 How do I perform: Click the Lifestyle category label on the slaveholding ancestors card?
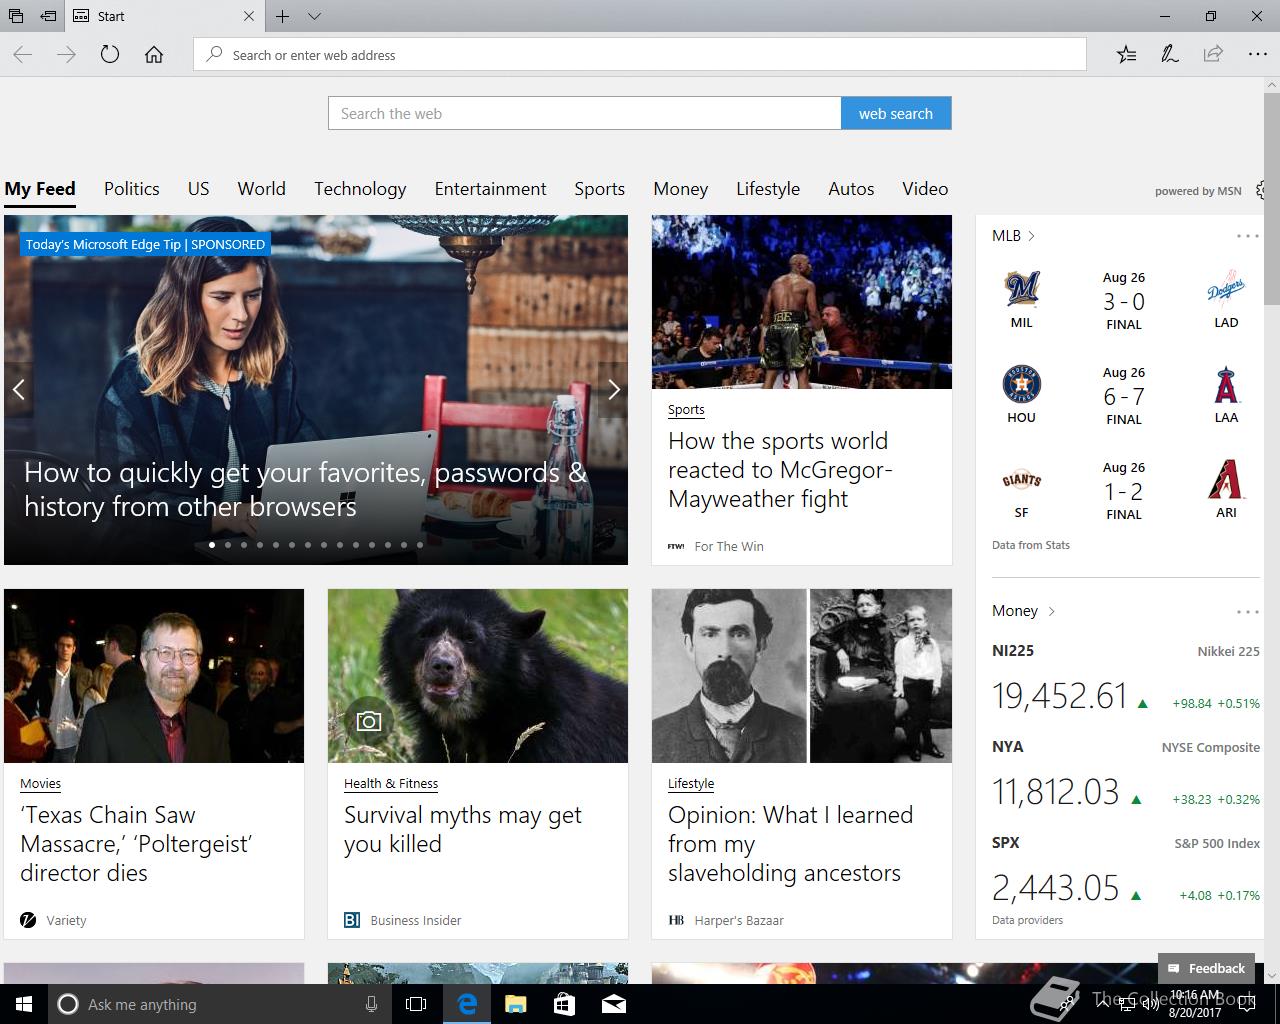point(691,783)
